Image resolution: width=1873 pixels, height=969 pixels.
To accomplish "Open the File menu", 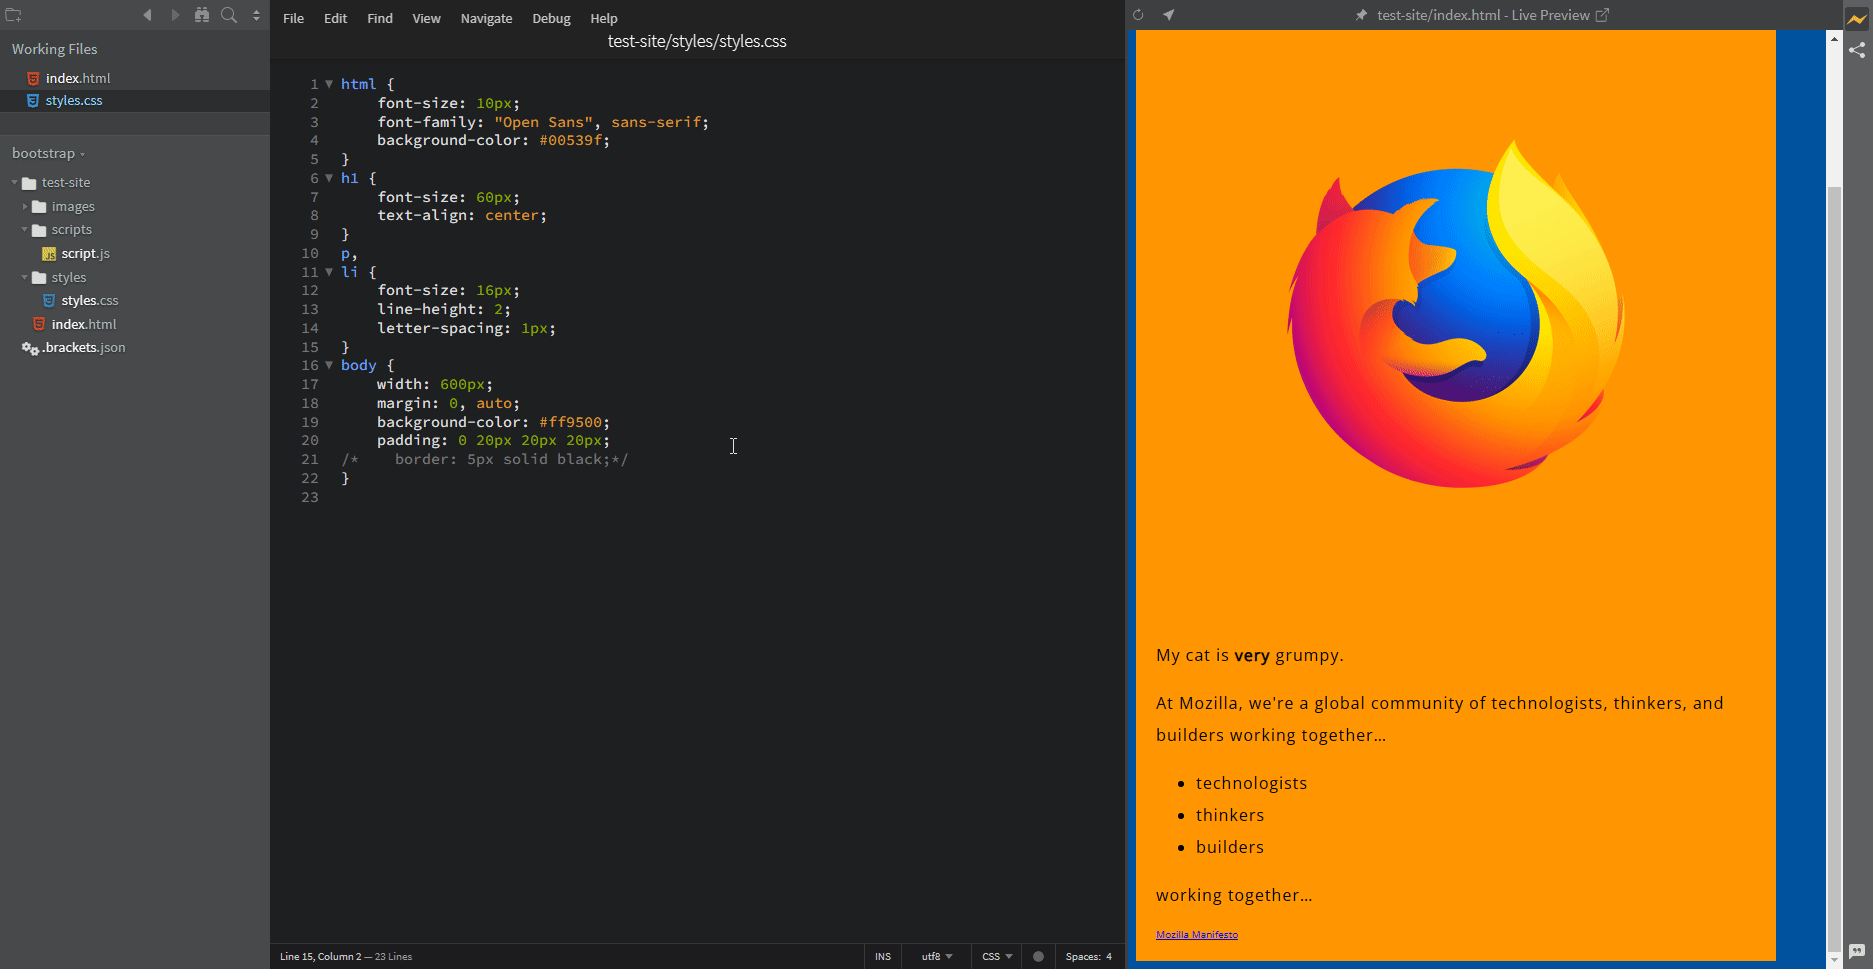I will [x=293, y=18].
